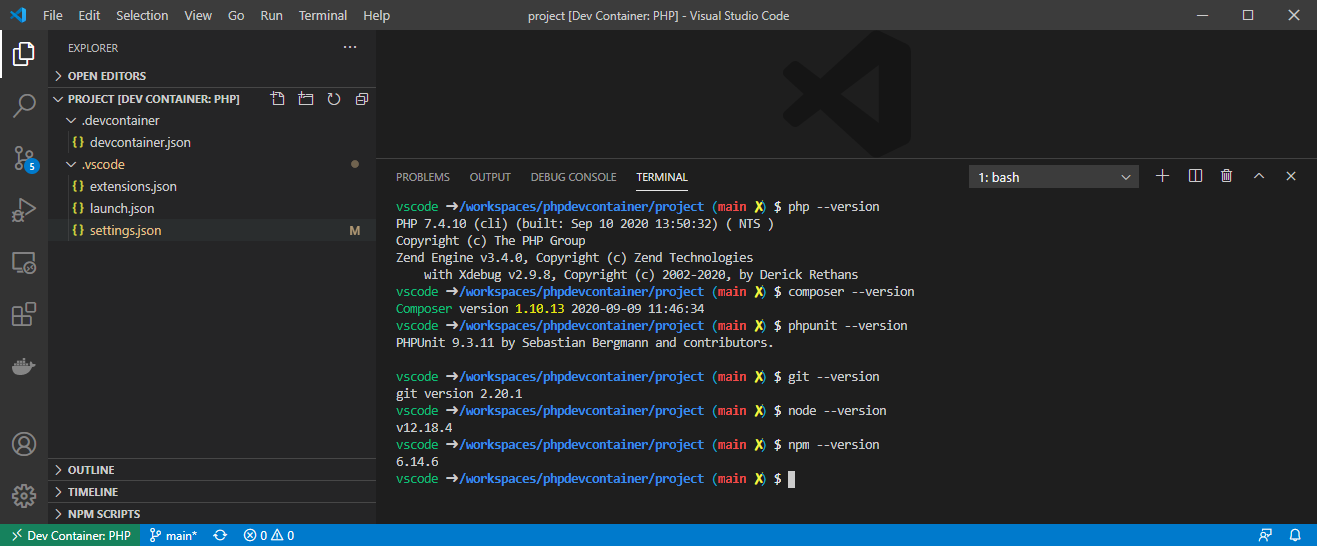
Task: Split the terminal pane
Action: (1195, 176)
